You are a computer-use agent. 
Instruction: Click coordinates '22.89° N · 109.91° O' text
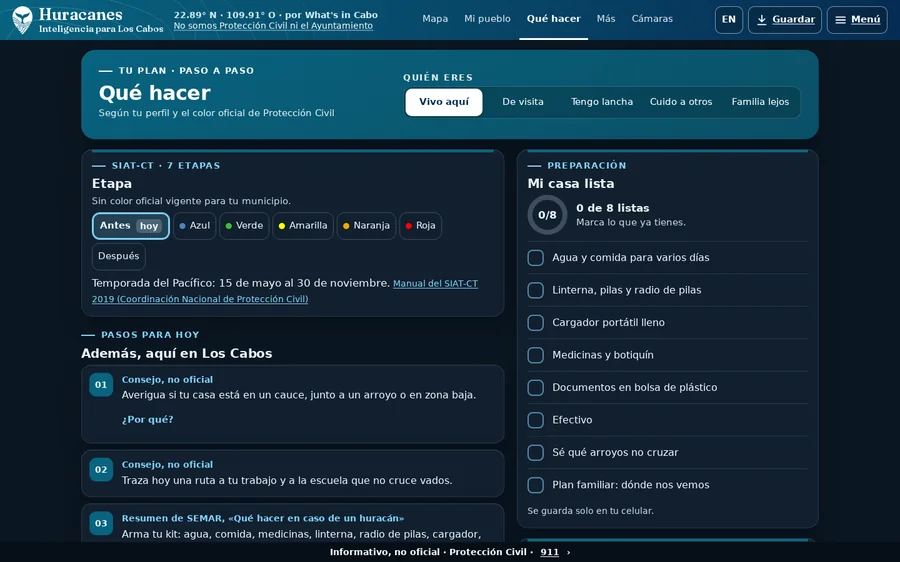[x=224, y=15]
